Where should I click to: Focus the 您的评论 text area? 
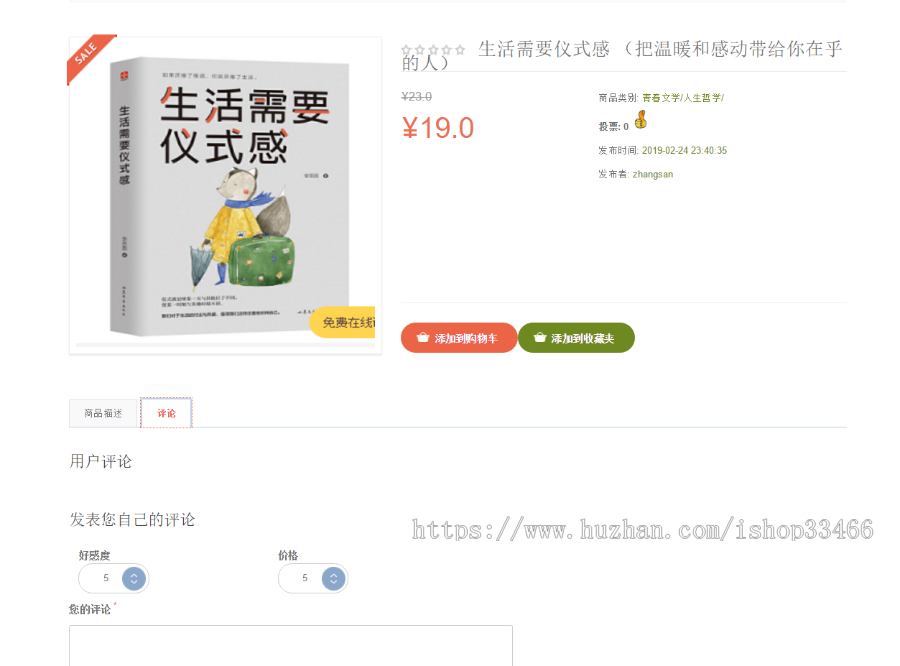click(x=291, y=646)
